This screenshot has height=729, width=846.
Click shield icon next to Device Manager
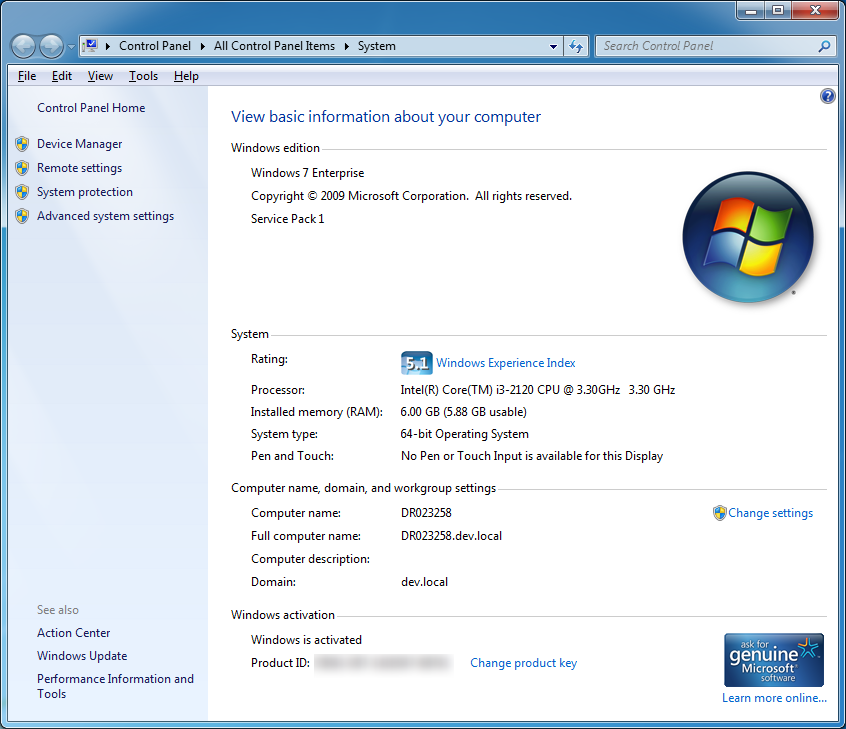[22, 144]
